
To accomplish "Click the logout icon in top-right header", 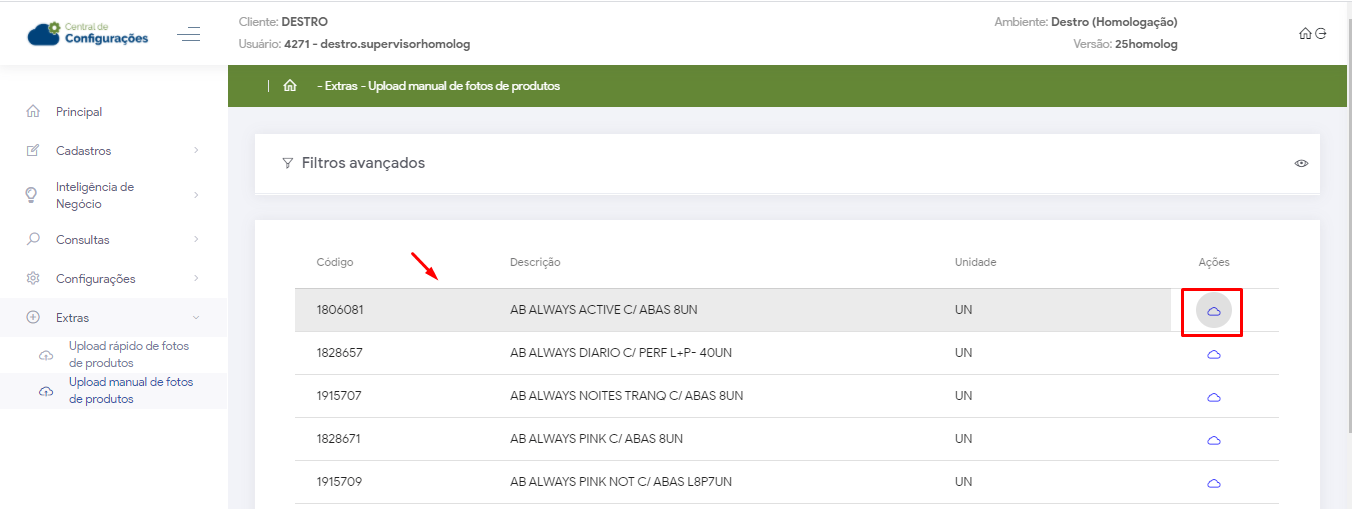I will [1321, 33].
